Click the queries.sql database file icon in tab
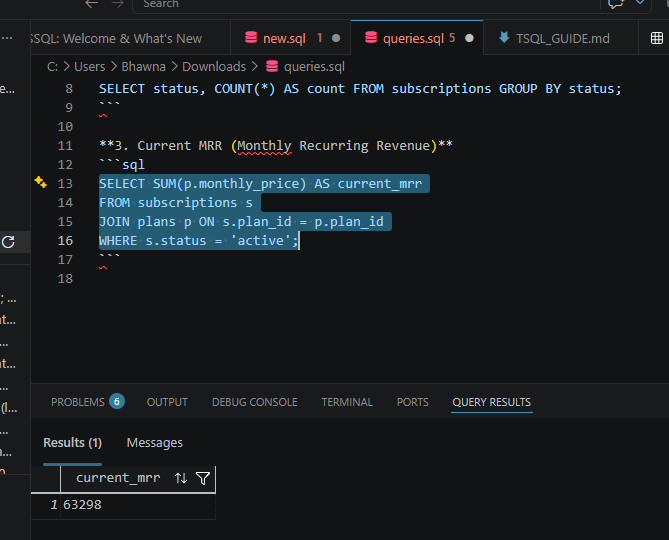This screenshot has width=669, height=540. pos(371,38)
